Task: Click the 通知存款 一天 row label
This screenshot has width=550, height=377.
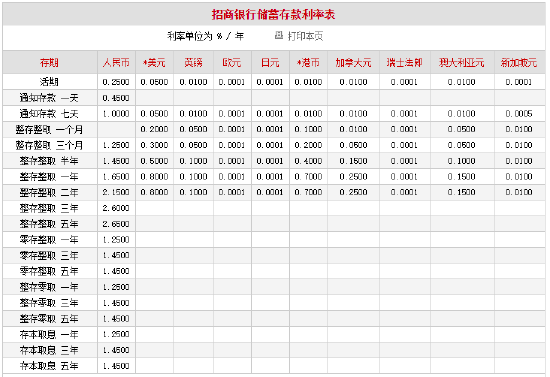Action: pos(49,98)
